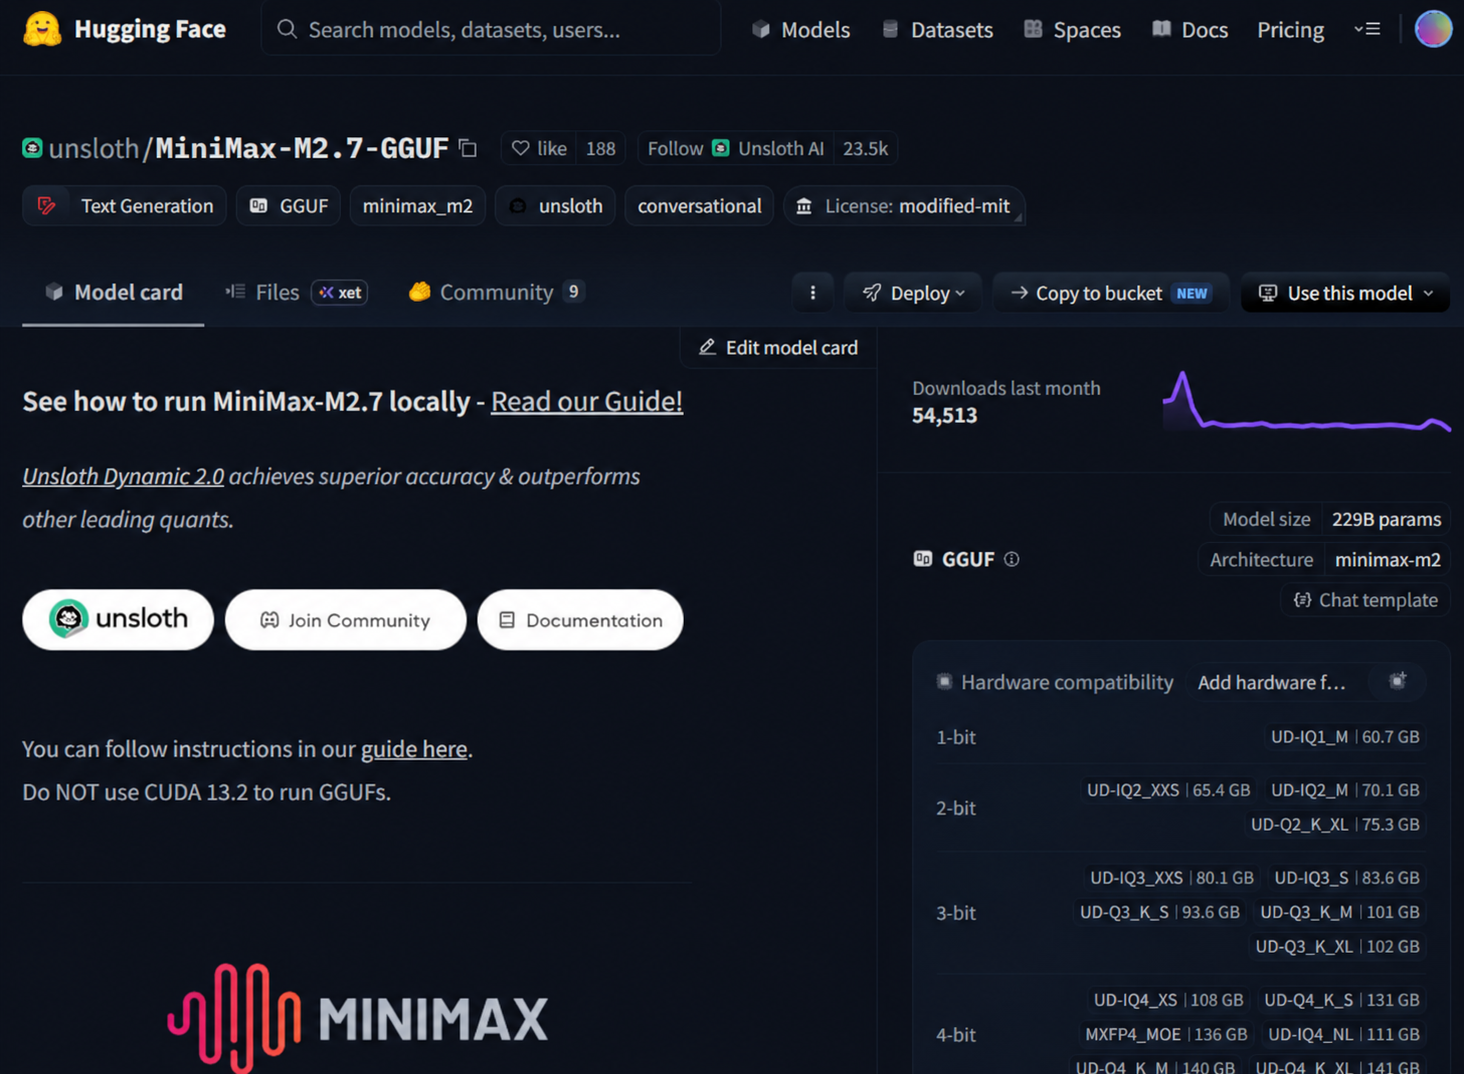This screenshot has width=1464, height=1074.
Task: Open the Chat template viewer
Action: coord(1366,600)
